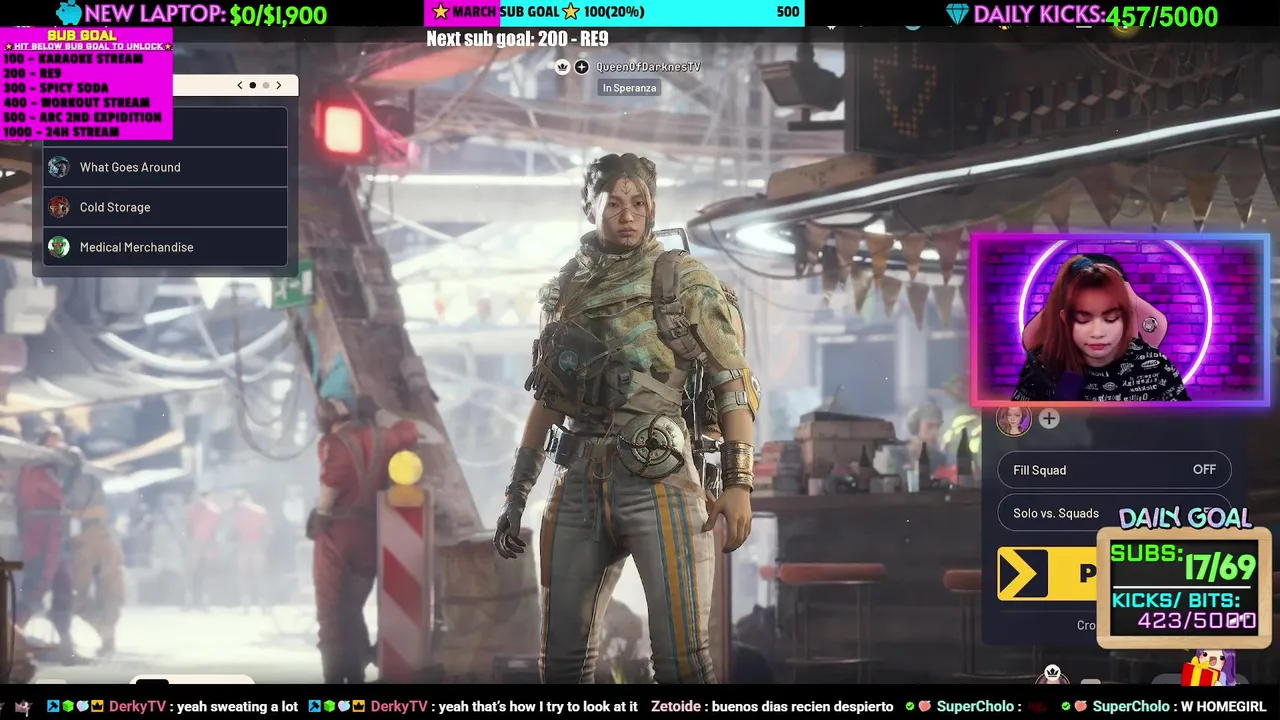Add a squad member with plus button

pyautogui.click(x=1048, y=419)
